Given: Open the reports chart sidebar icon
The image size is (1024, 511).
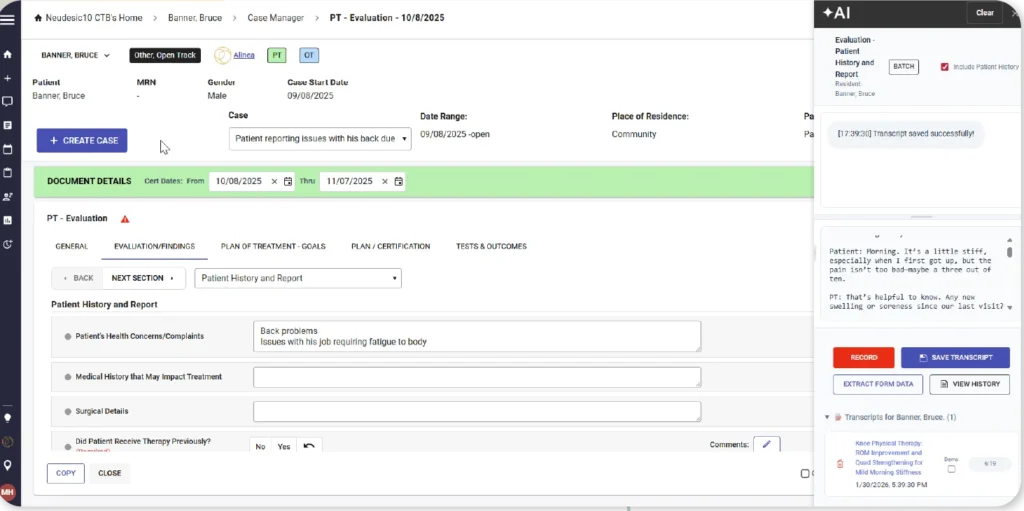Looking at the screenshot, I should pos(8,220).
